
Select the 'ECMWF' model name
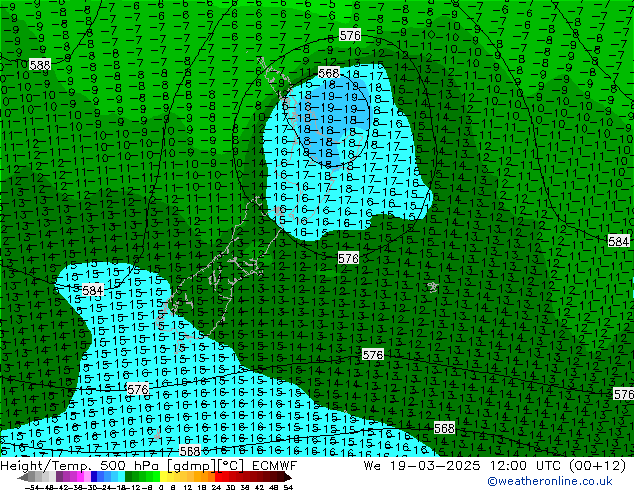pyautogui.click(x=275, y=466)
